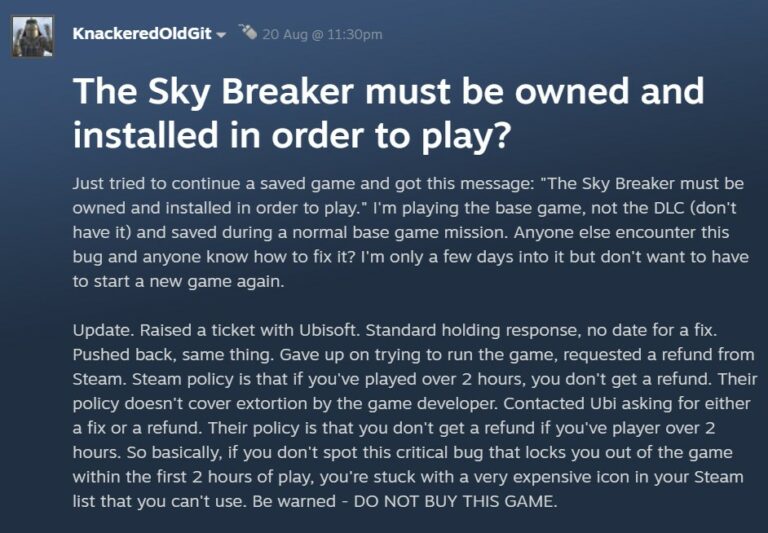This screenshot has height=533, width=768.
Task: Click the "DO NOT BUY THIS GAME" warning text
Action: tap(454, 501)
